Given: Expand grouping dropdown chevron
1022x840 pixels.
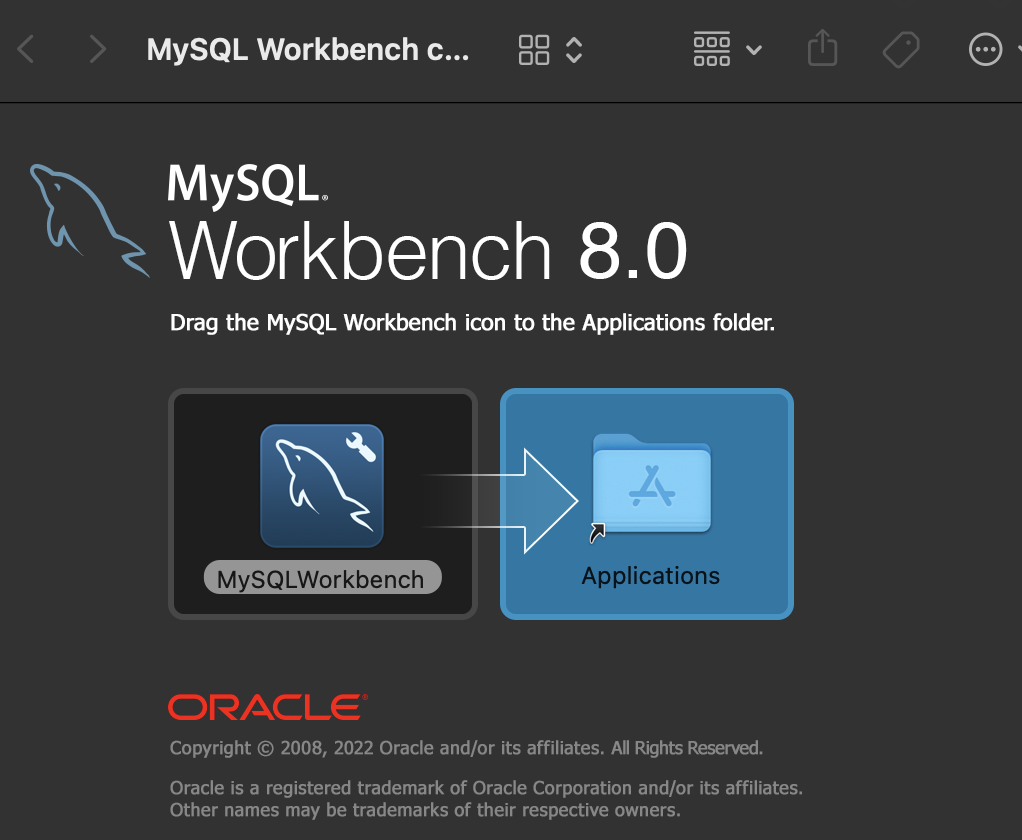Looking at the screenshot, I should click(x=754, y=50).
